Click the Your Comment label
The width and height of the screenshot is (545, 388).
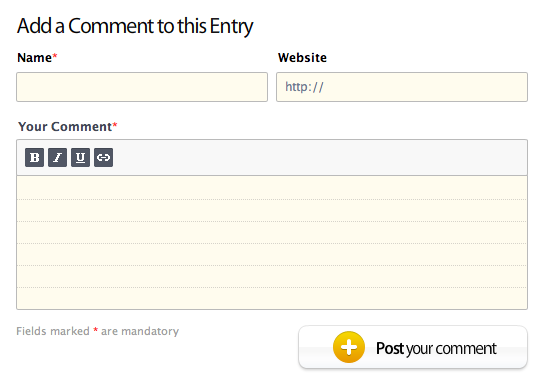click(65, 127)
